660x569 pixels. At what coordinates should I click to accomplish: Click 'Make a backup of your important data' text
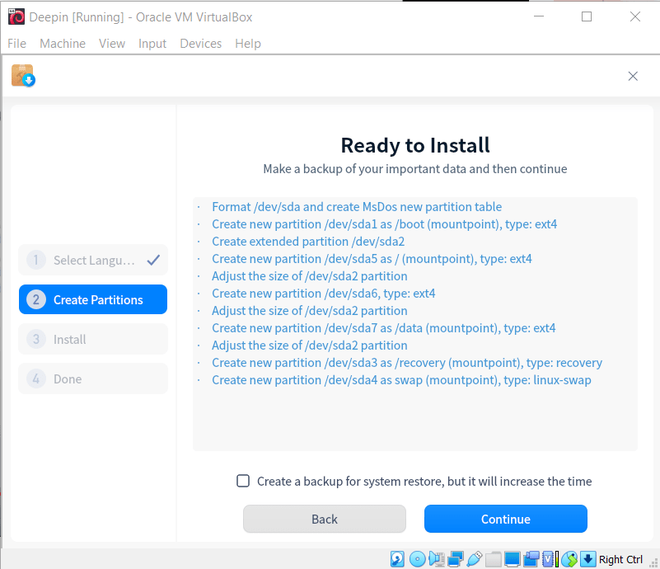point(415,169)
